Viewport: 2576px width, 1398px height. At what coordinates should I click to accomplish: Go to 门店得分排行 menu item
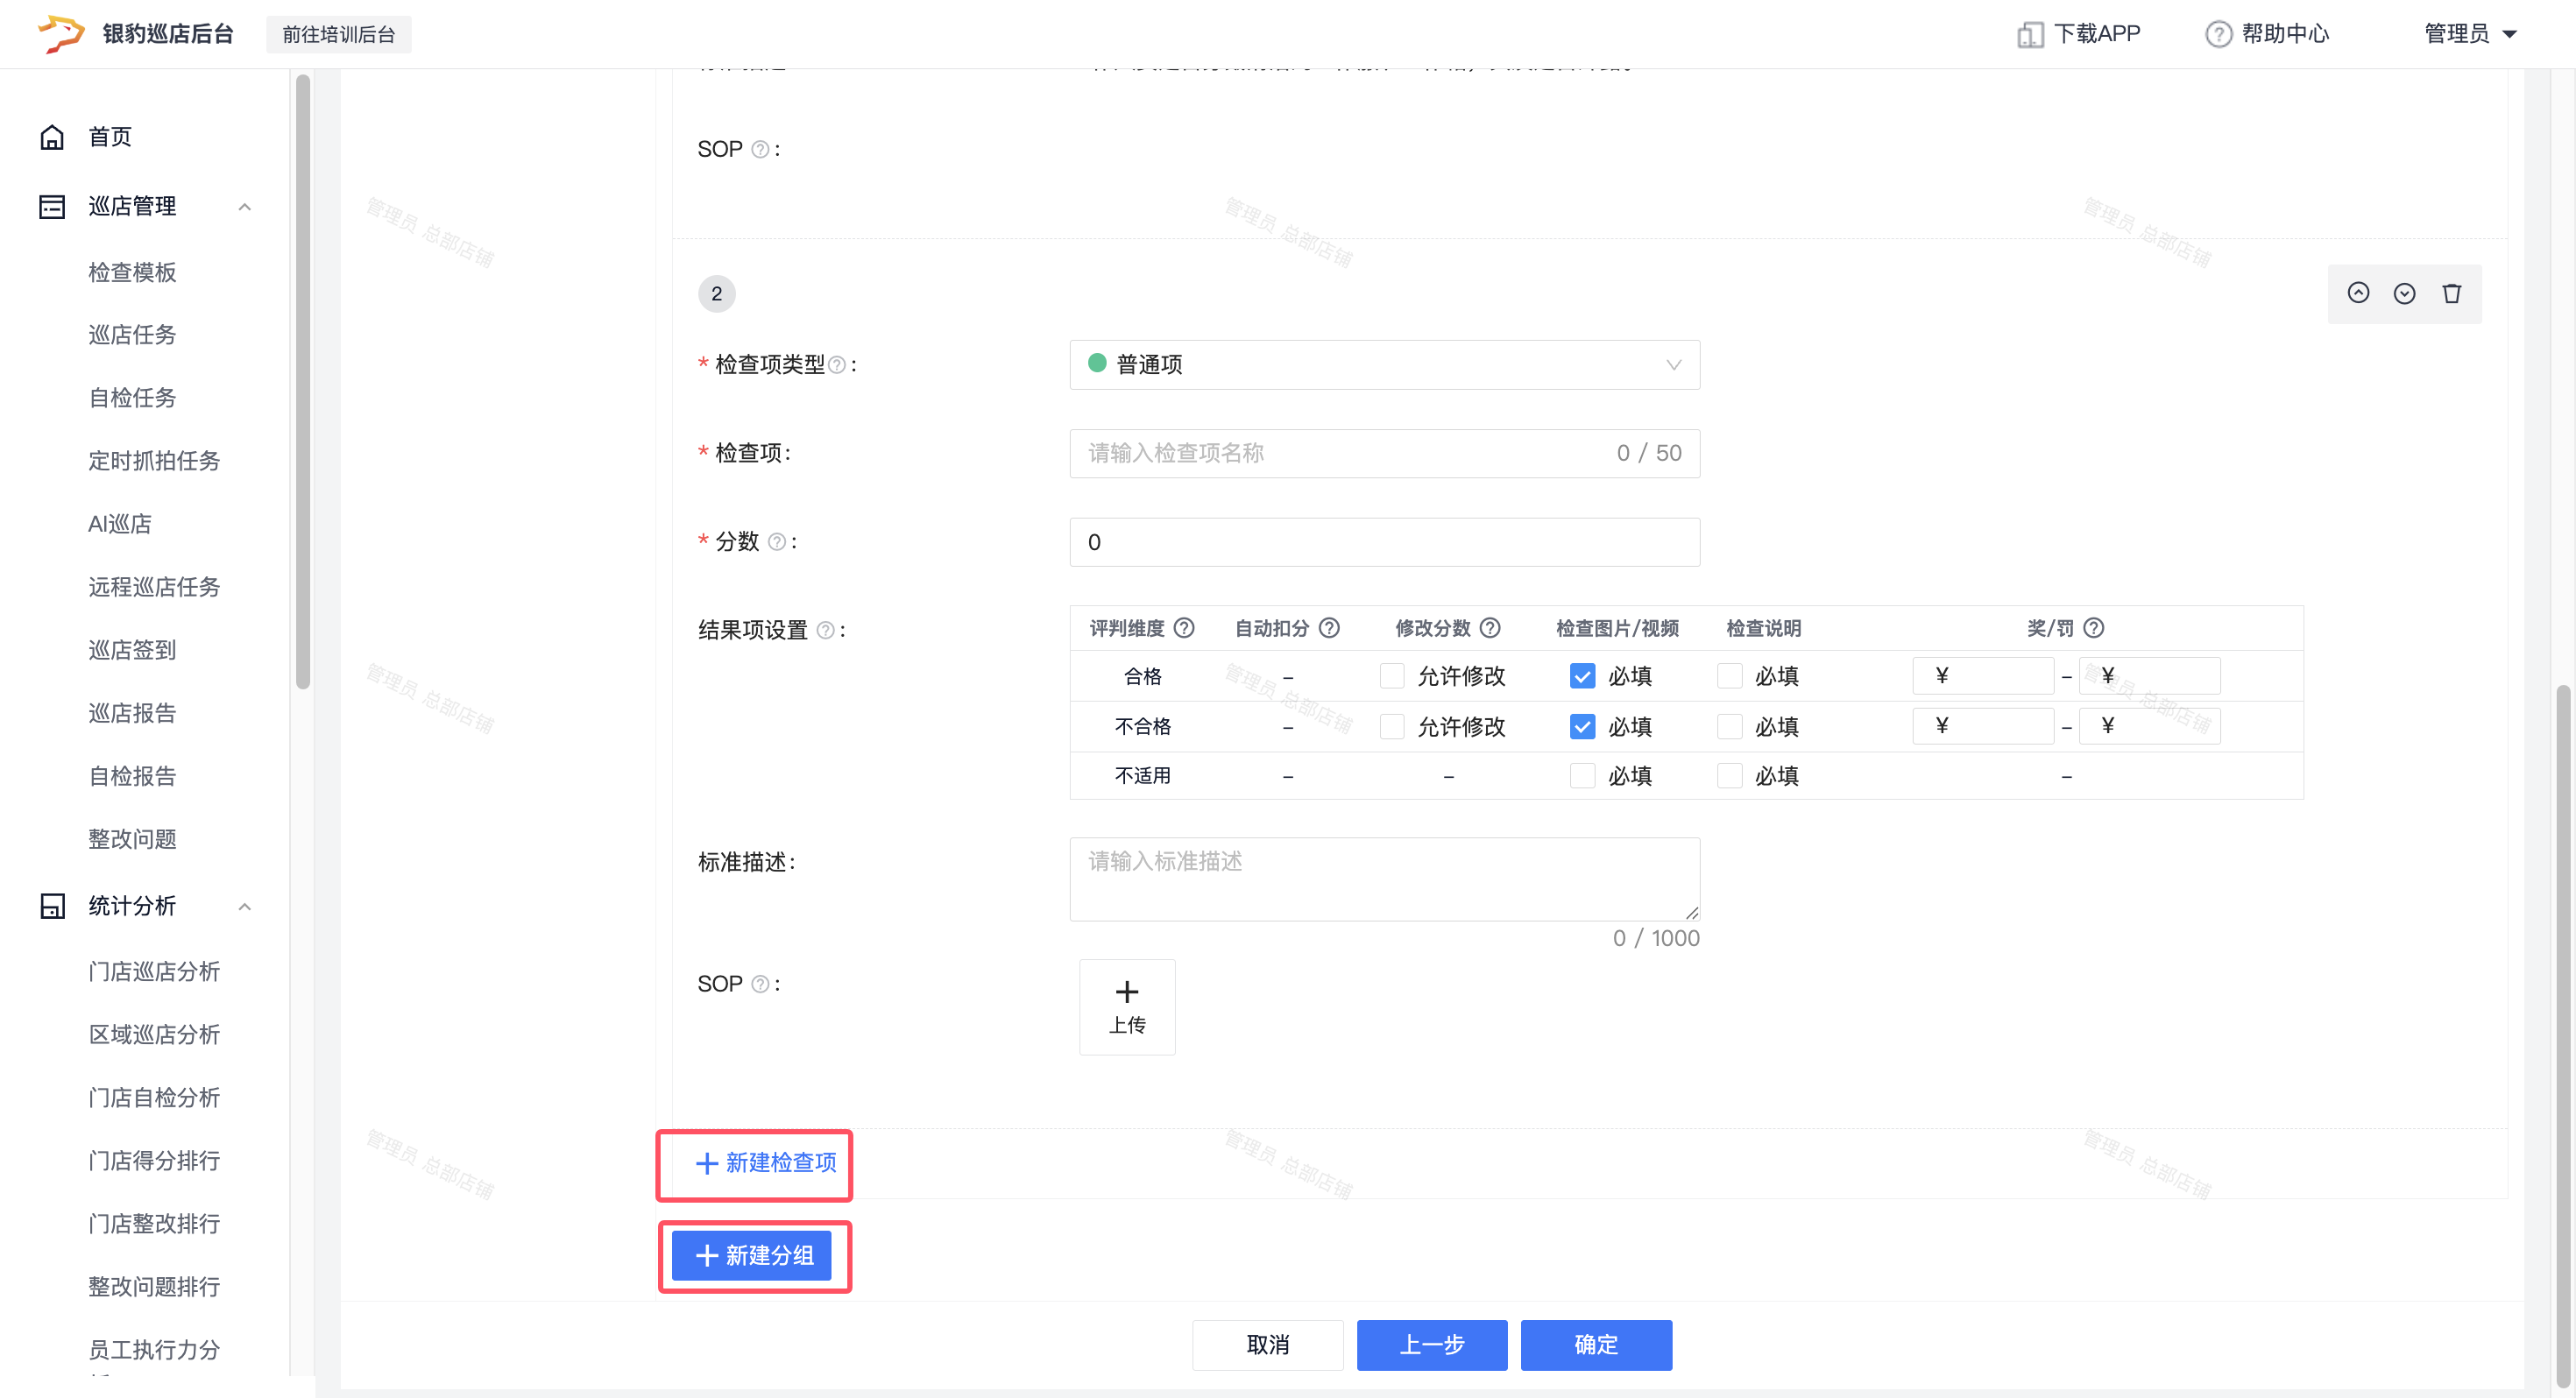pos(154,1160)
